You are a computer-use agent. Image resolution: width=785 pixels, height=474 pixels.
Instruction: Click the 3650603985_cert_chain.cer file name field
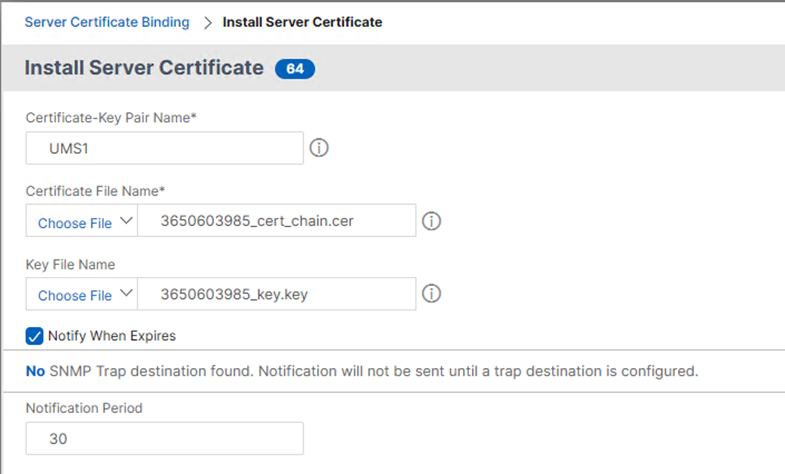[276, 222]
